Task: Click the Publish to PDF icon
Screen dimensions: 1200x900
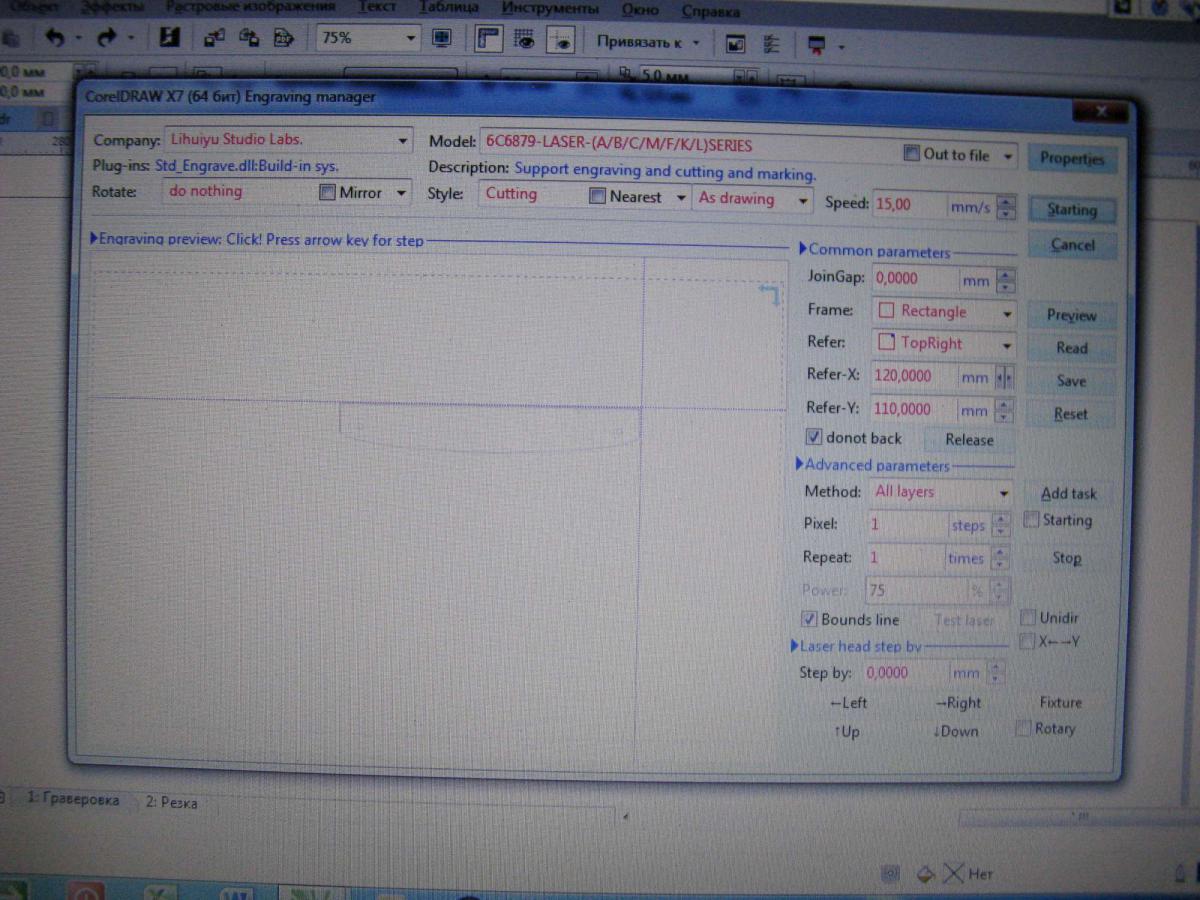Action: 283,38
